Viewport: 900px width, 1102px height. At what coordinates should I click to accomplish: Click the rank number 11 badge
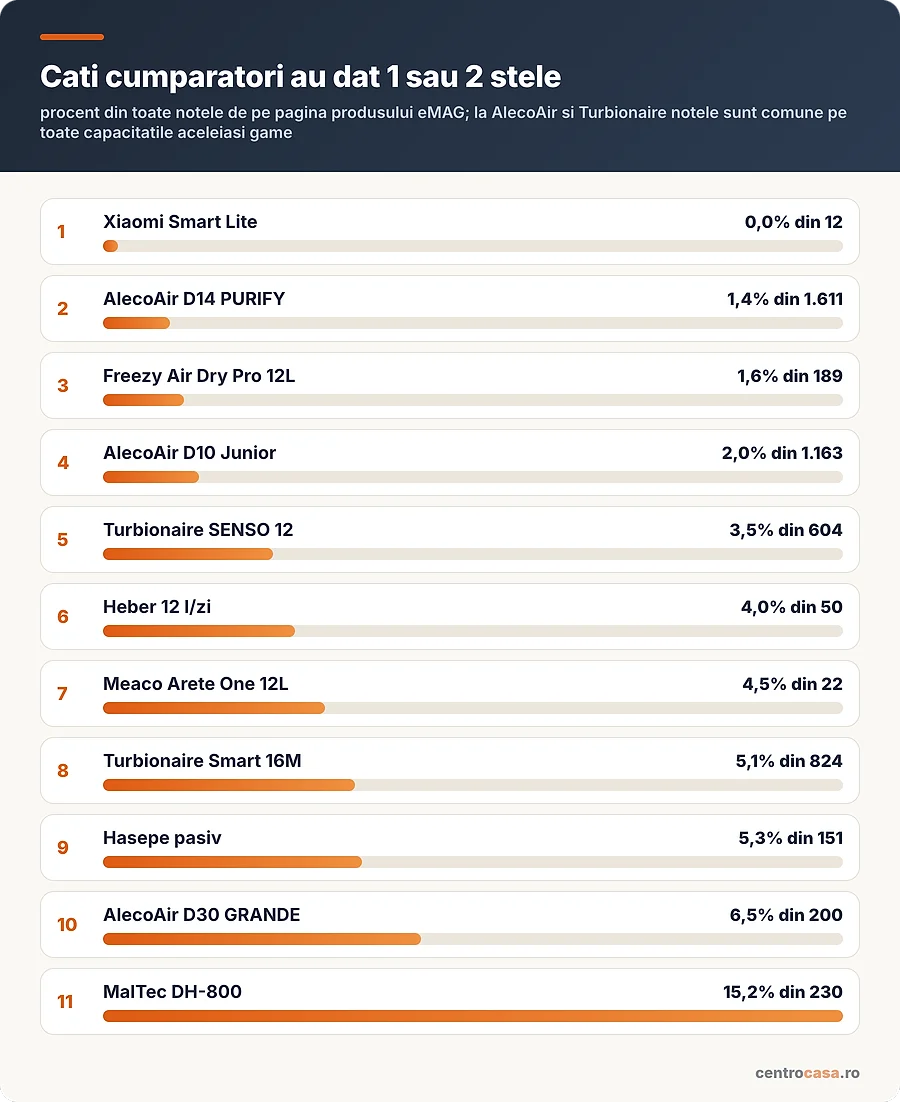[x=65, y=1001]
